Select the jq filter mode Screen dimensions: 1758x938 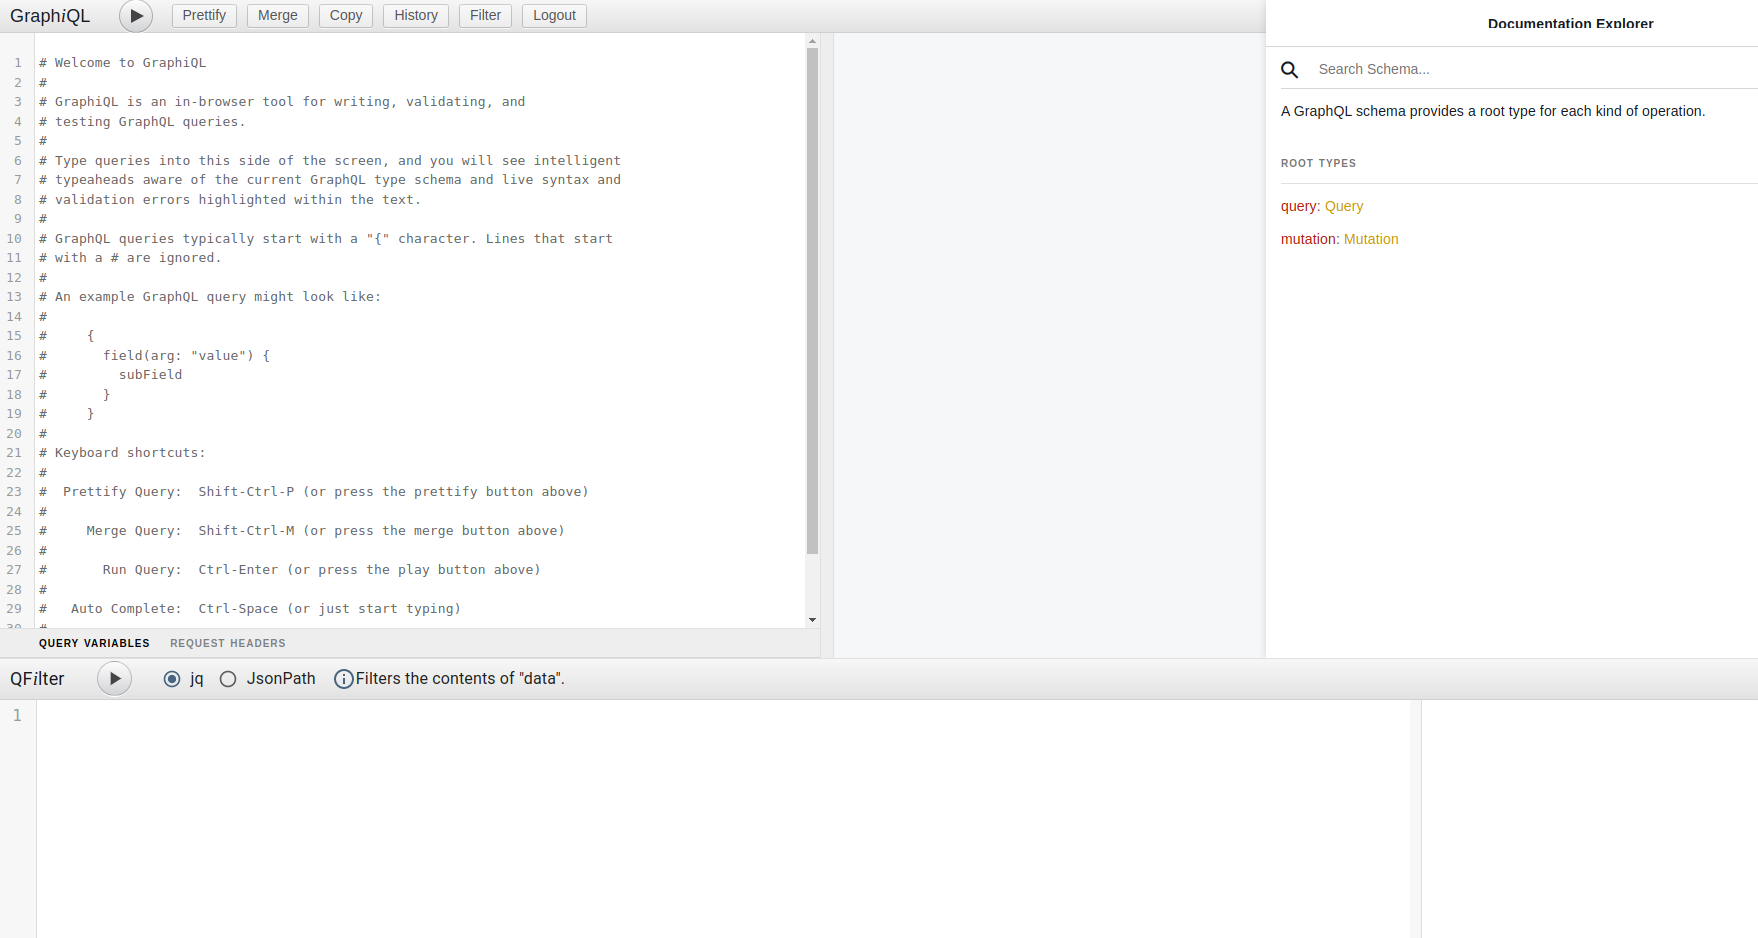172,678
